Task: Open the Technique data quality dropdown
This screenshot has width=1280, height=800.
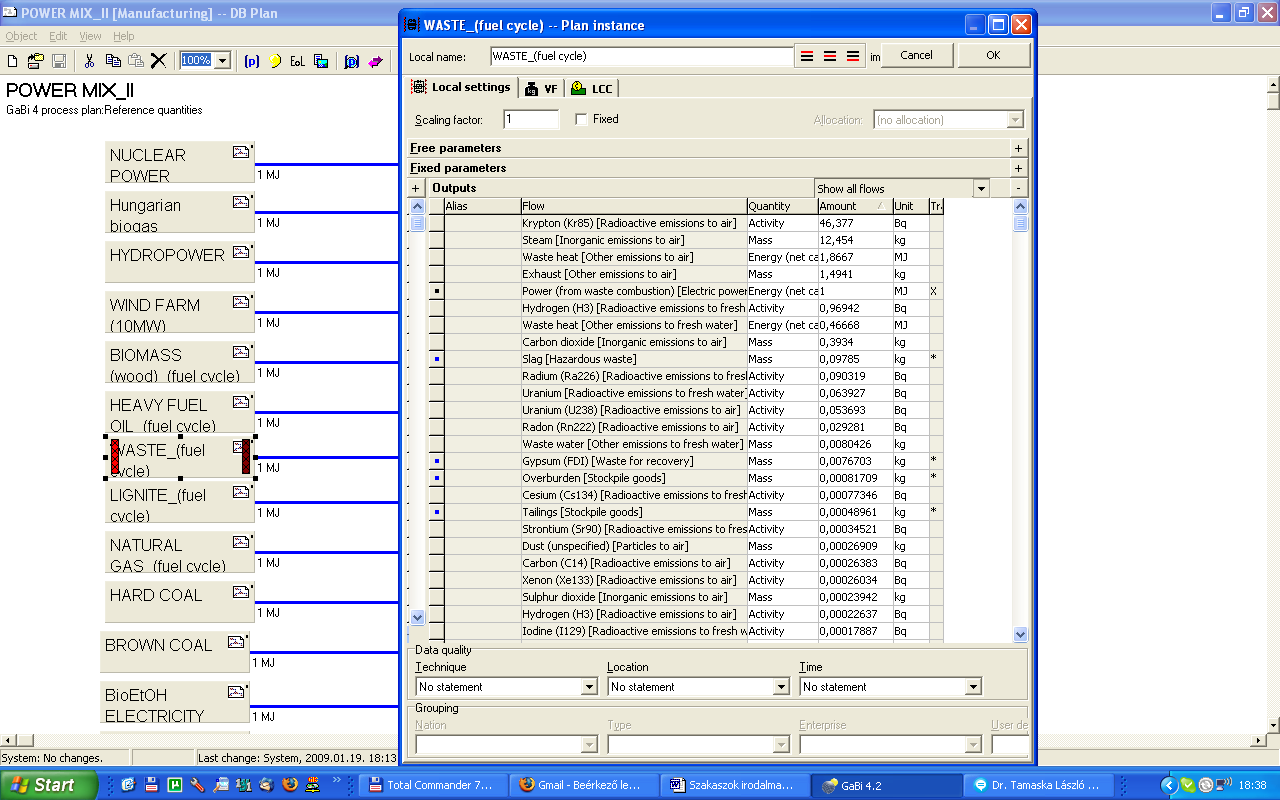Action: [x=588, y=687]
